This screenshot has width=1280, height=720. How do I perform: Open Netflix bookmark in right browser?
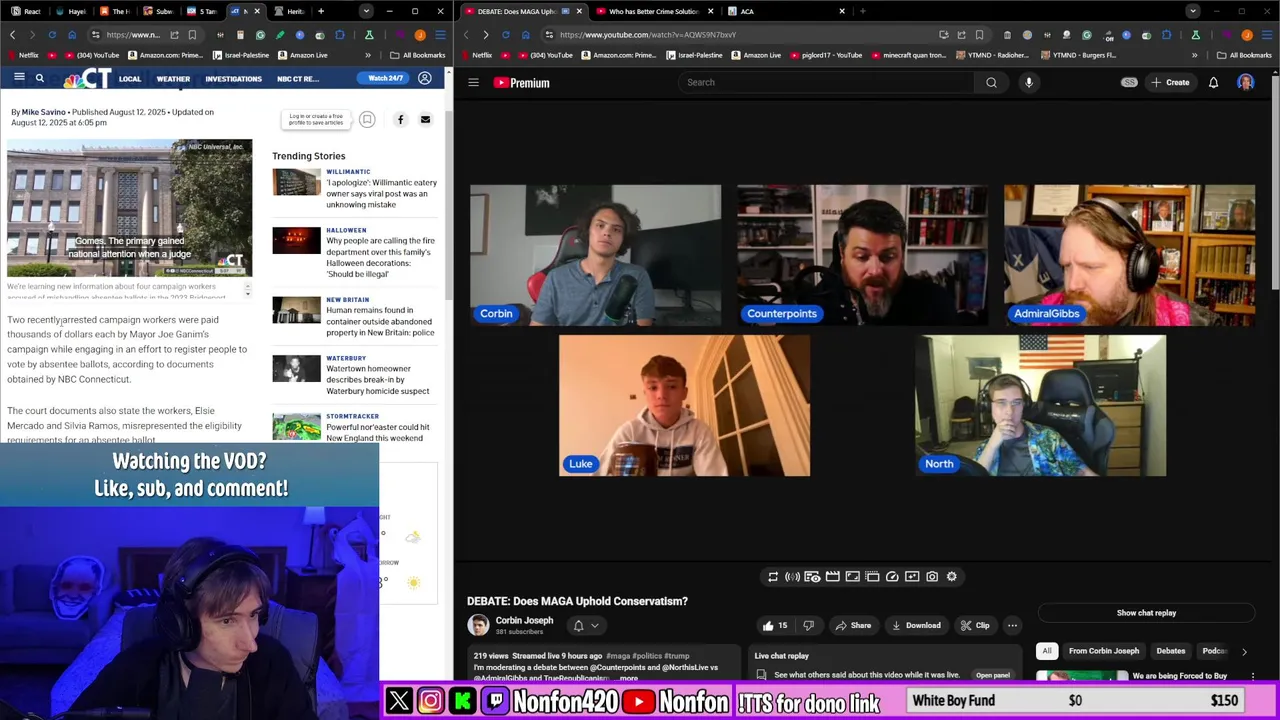(477, 55)
